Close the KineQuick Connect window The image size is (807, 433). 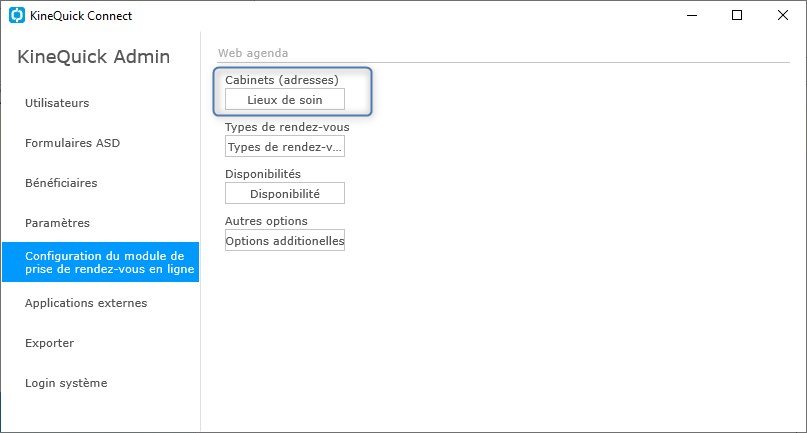tap(783, 15)
